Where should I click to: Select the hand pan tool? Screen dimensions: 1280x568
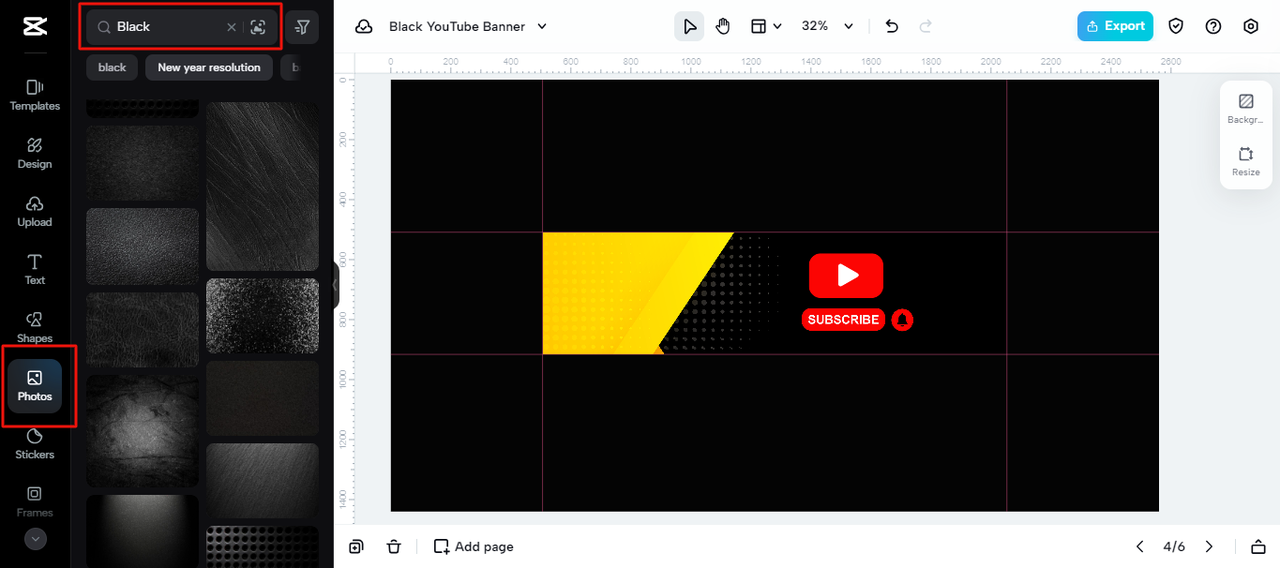point(723,26)
